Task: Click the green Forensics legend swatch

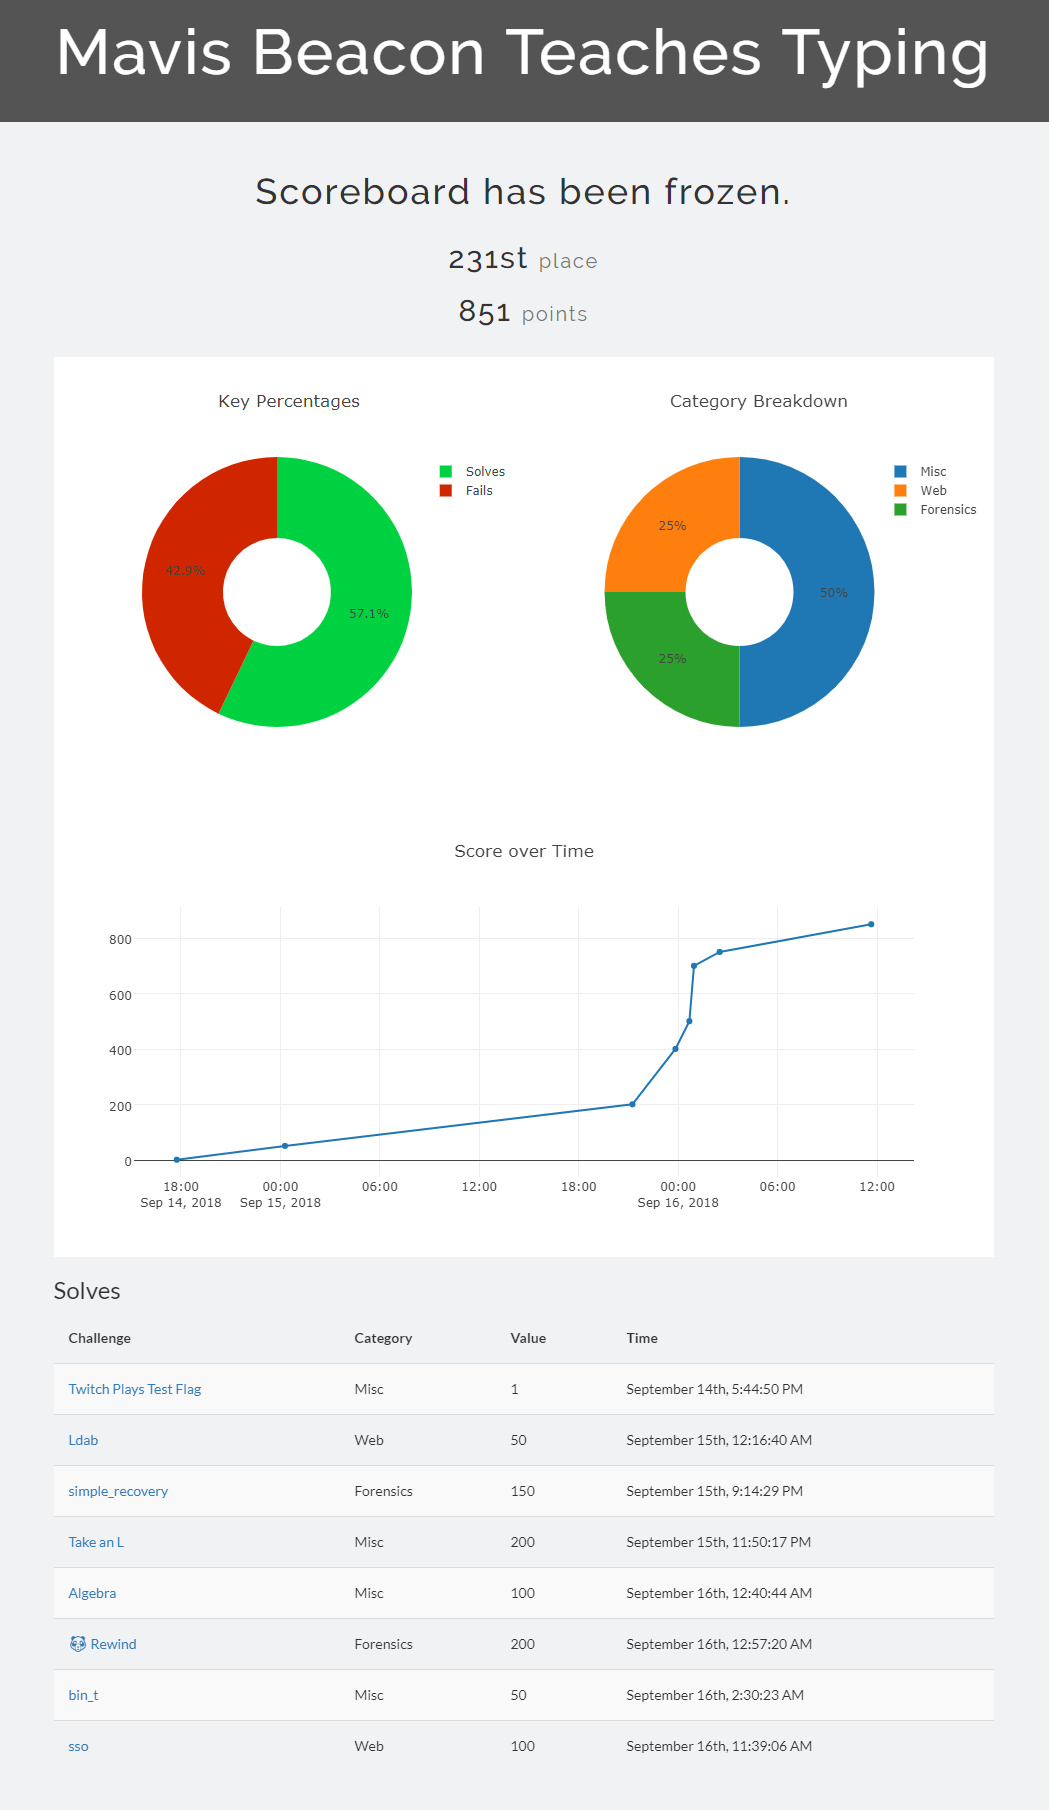Action: tap(900, 509)
